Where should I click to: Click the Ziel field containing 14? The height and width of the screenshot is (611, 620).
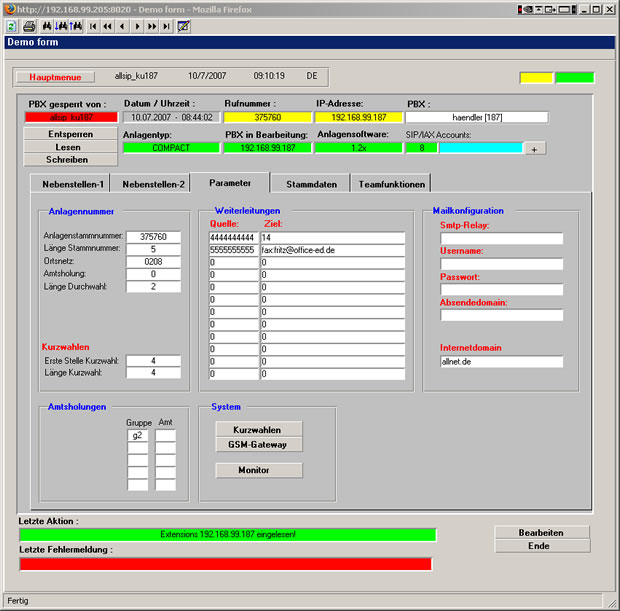(x=333, y=237)
